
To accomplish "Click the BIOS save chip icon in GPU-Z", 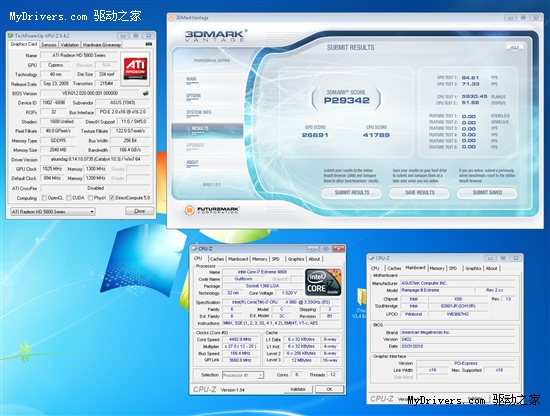I will pyautogui.click(x=145, y=93).
